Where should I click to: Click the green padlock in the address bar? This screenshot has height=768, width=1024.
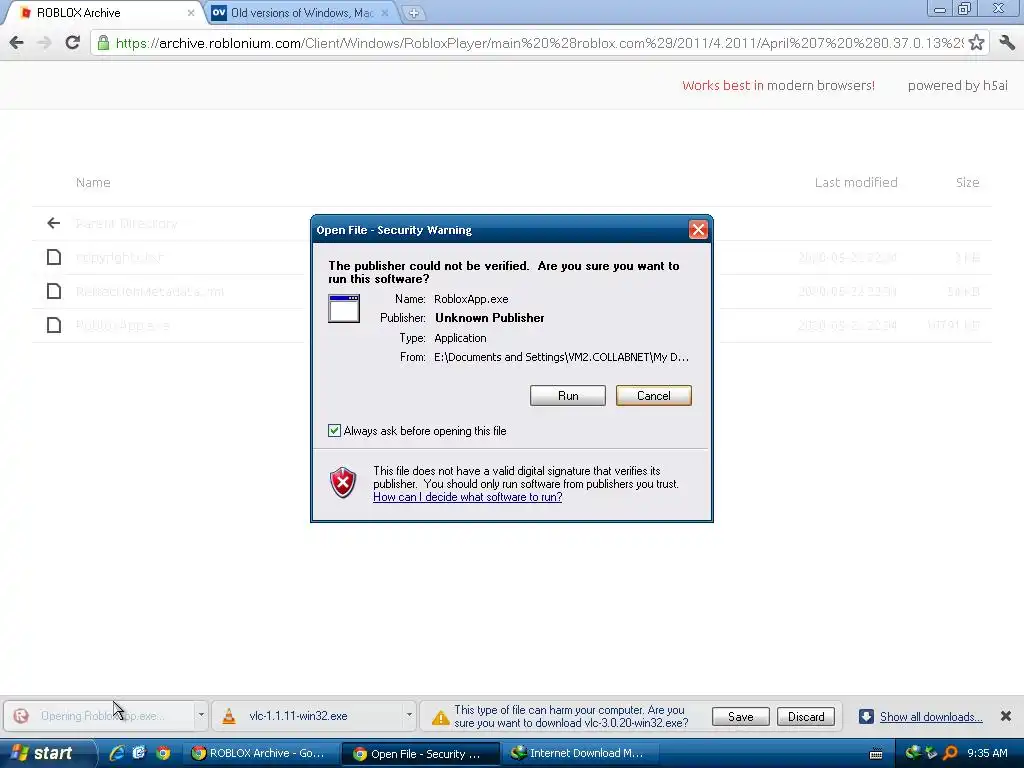tap(103, 43)
